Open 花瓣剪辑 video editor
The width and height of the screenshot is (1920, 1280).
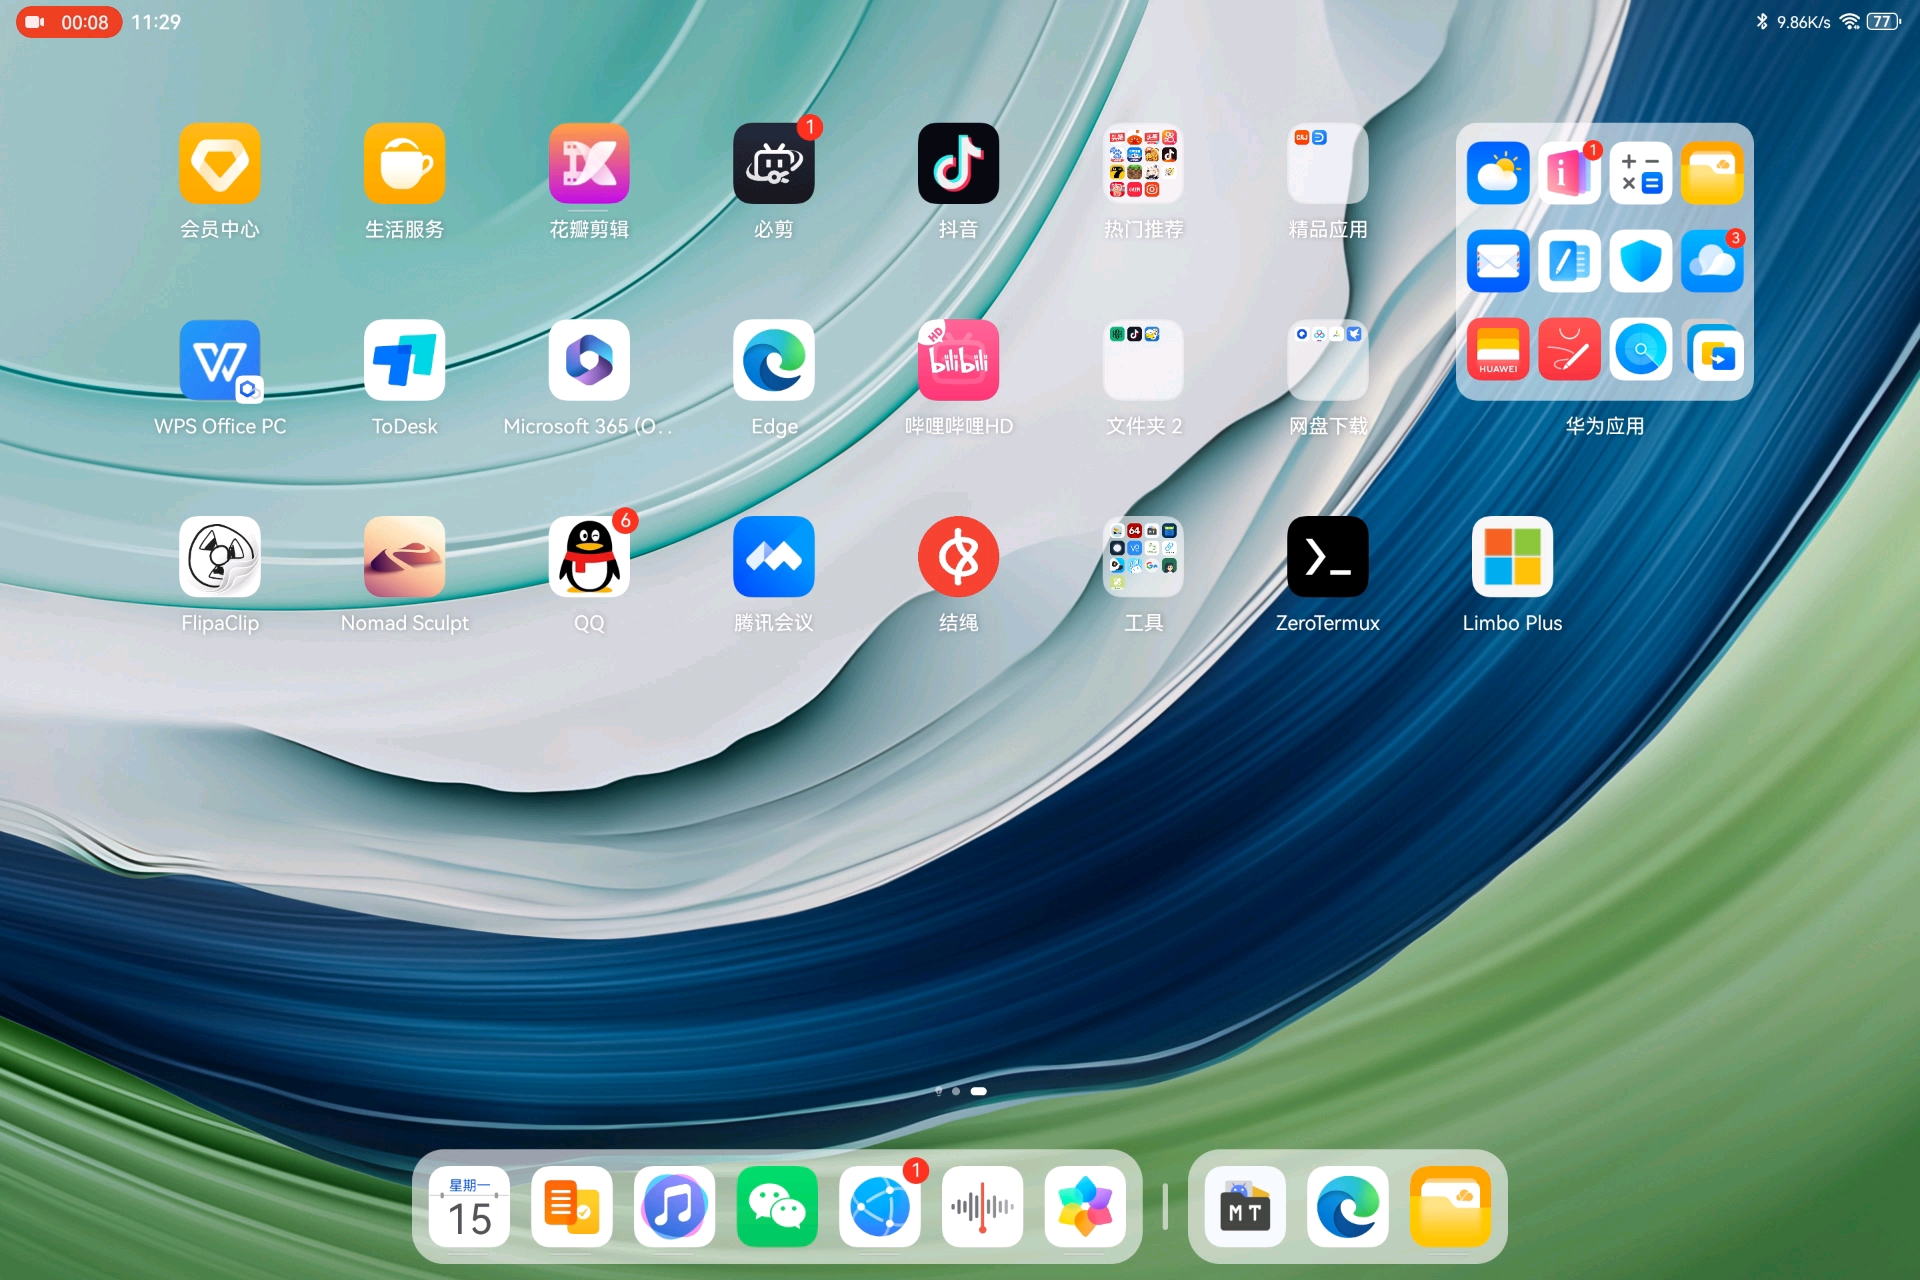589,163
